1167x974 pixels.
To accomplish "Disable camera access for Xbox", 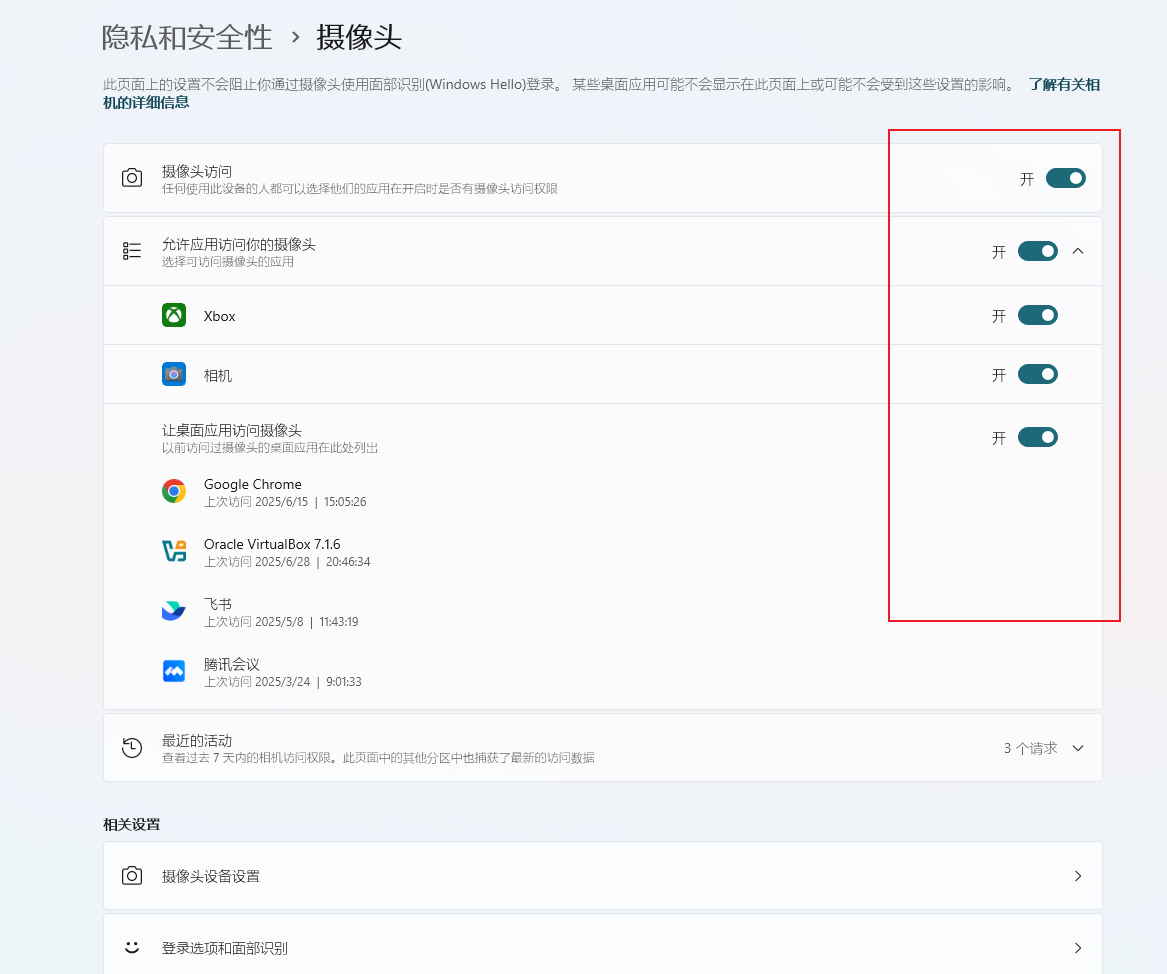I will click(x=1037, y=315).
